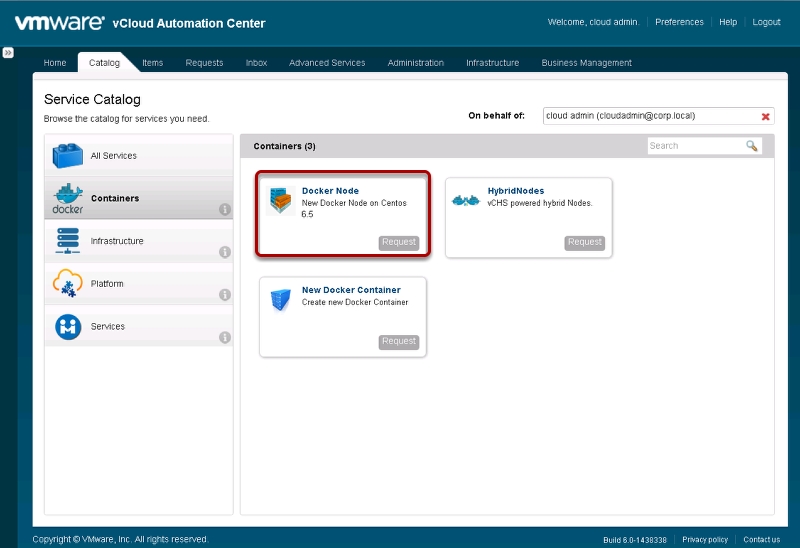Open the Administration tab
The image size is (800, 548).
coord(415,63)
